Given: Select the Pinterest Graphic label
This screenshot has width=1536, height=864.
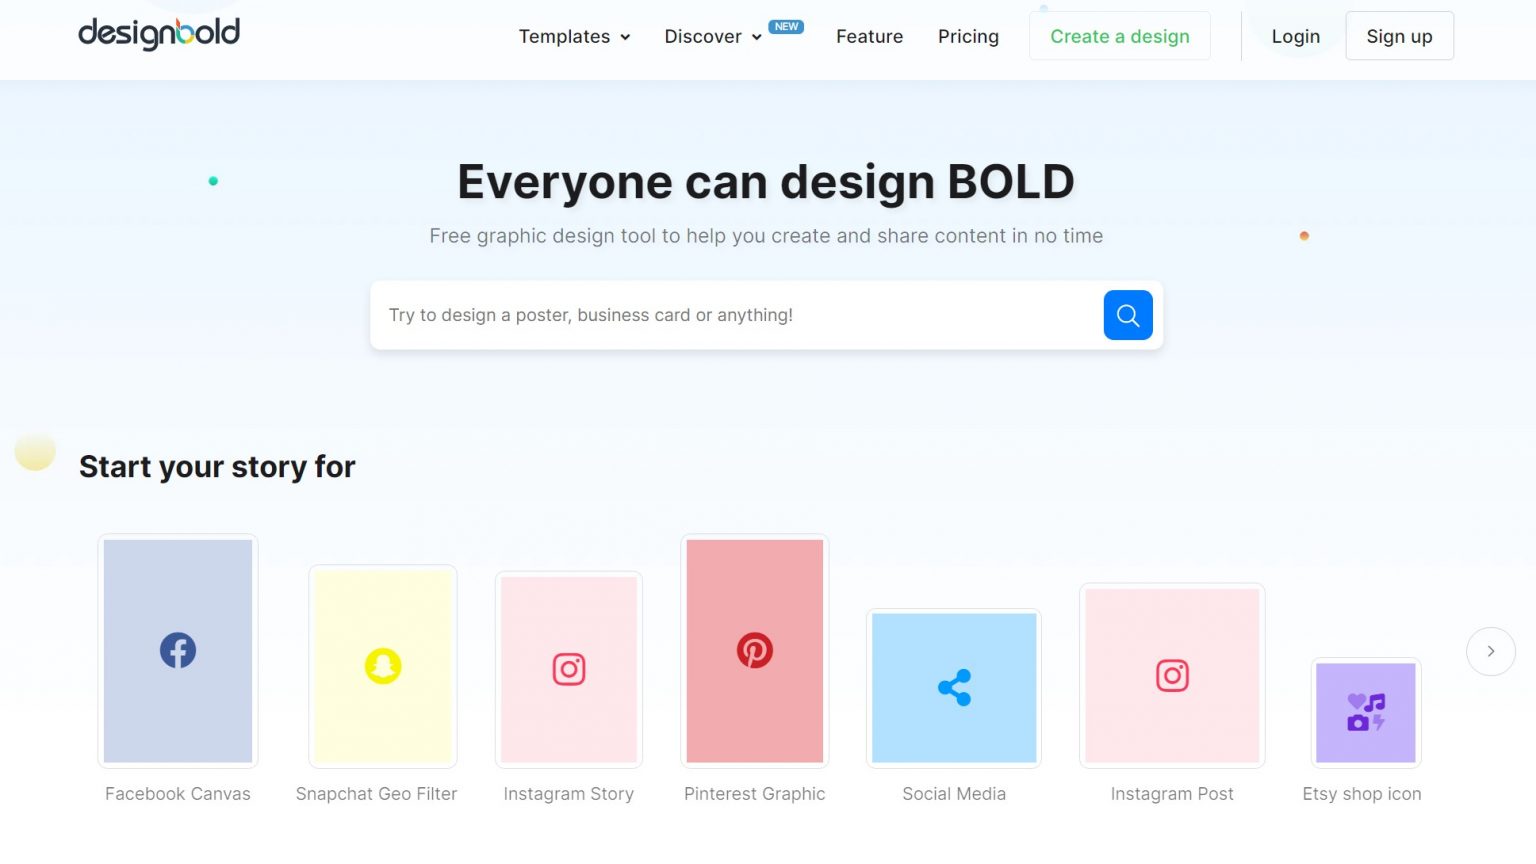Looking at the screenshot, I should (755, 794).
